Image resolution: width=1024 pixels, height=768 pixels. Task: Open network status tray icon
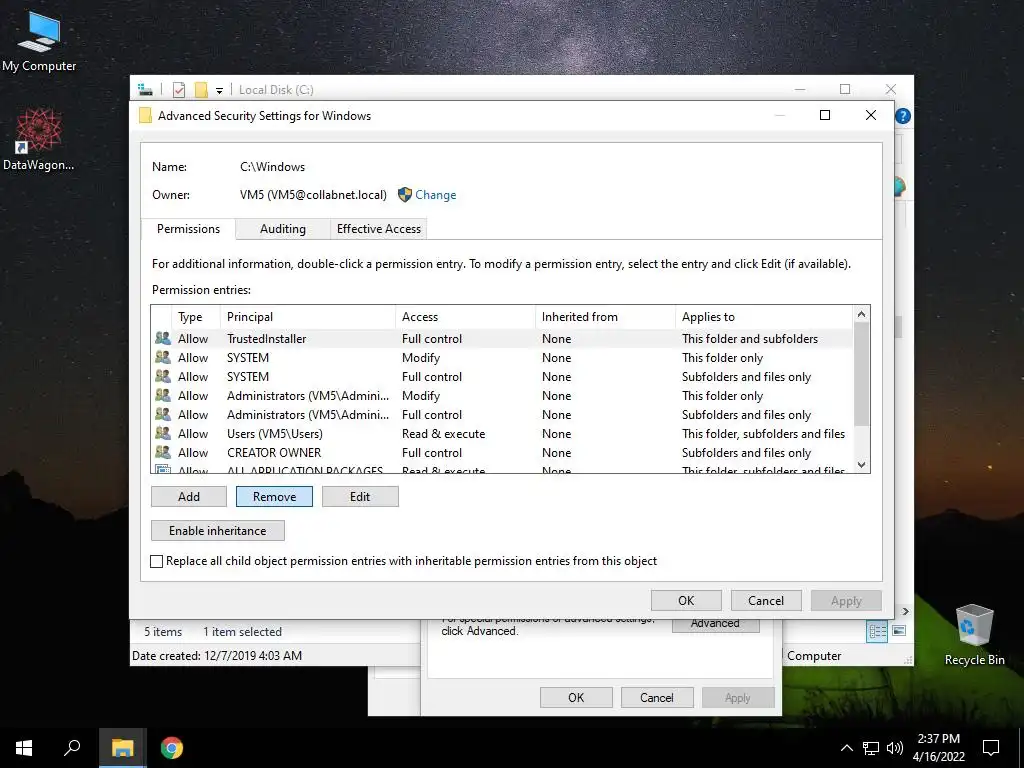point(871,748)
